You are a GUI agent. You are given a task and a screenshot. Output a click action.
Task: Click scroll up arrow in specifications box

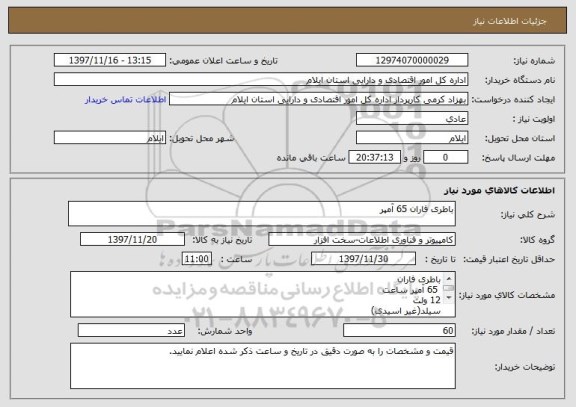click(449, 278)
